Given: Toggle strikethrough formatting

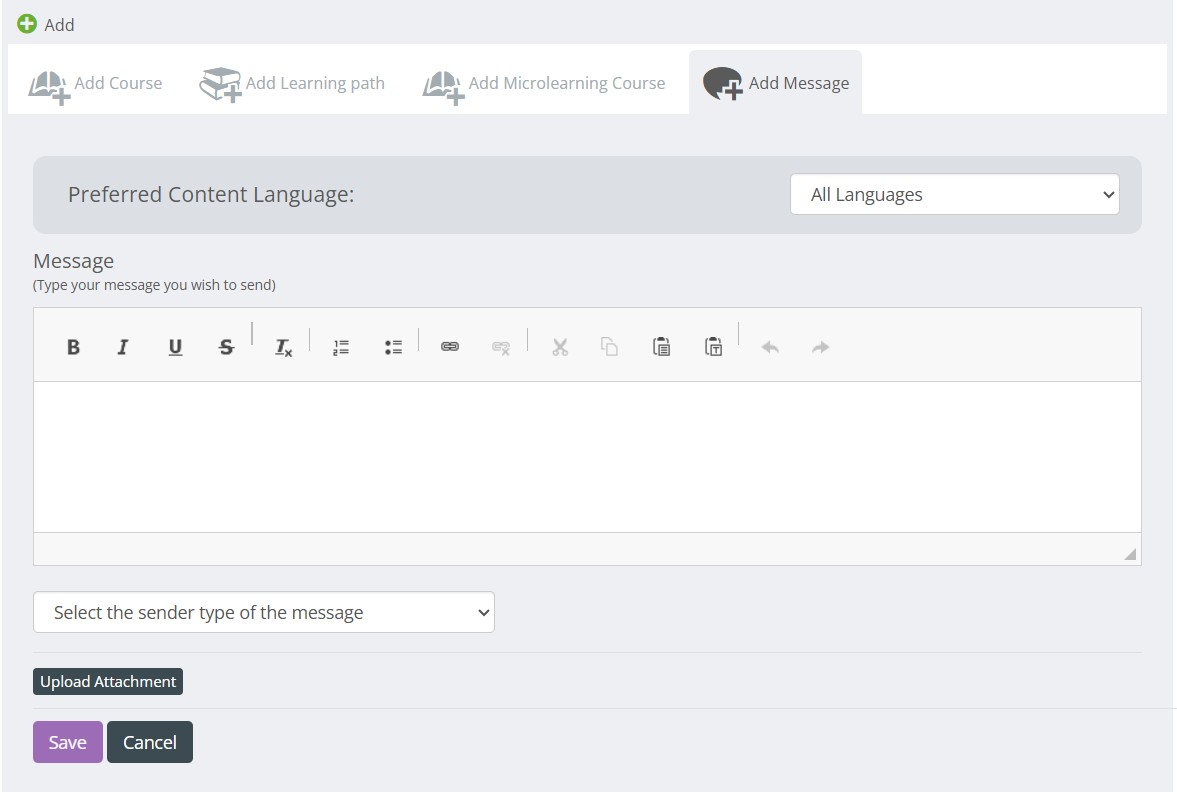Looking at the screenshot, I should point(226,347).
